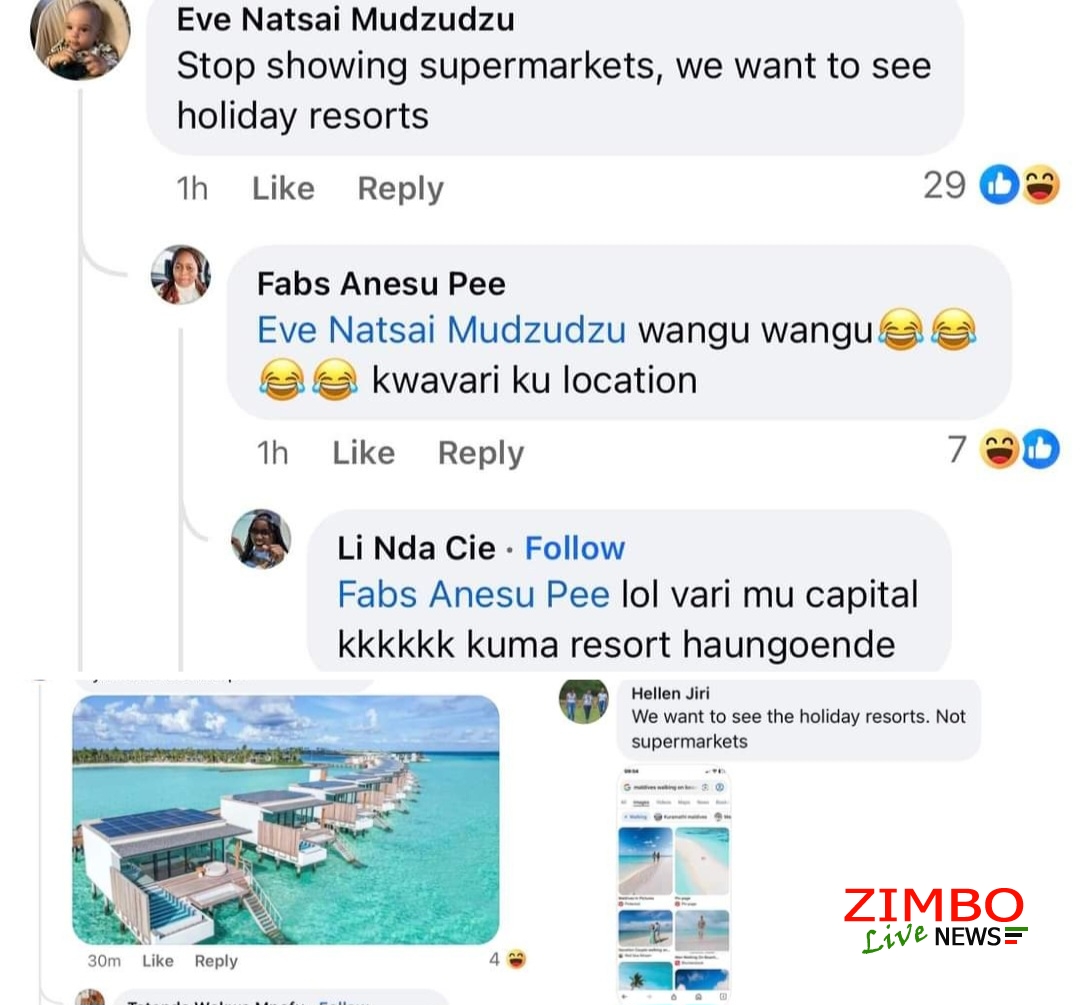Like Eve Natsai Mudzudzu's comment
This screenshot has height=1005, width=1080.
(x=283, y=188)
